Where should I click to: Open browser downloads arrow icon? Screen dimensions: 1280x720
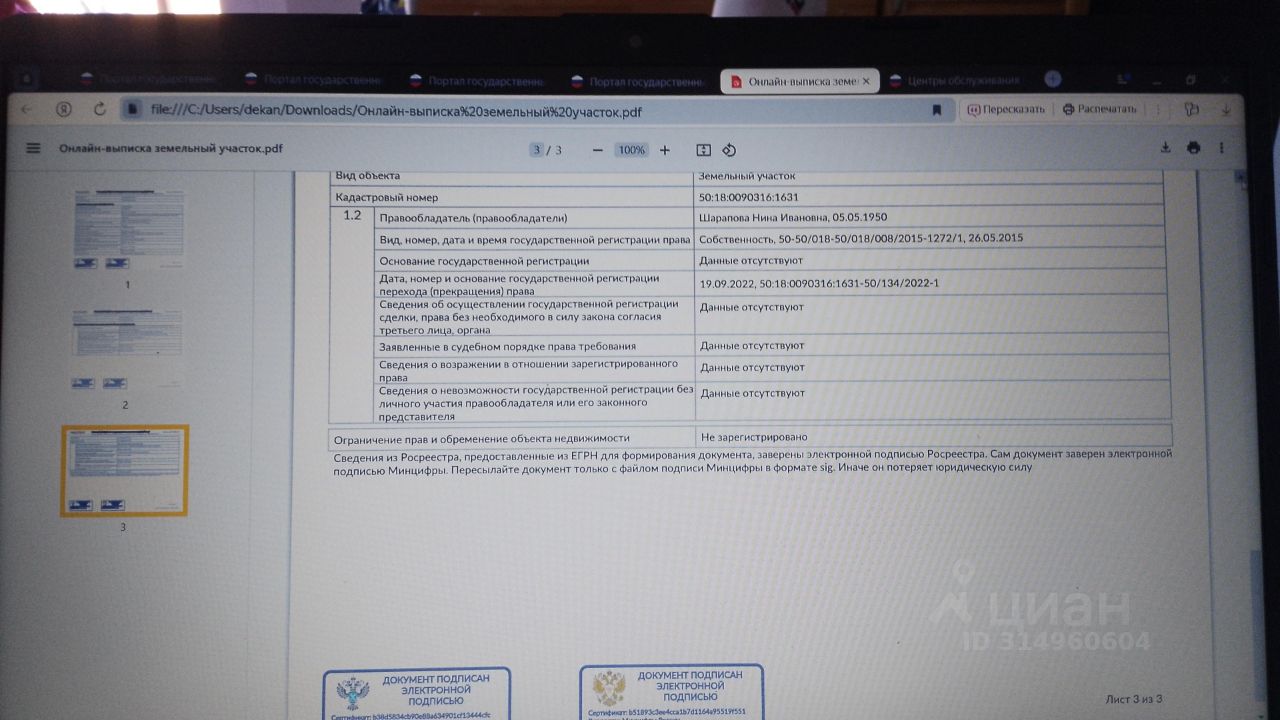(1226, 110)
